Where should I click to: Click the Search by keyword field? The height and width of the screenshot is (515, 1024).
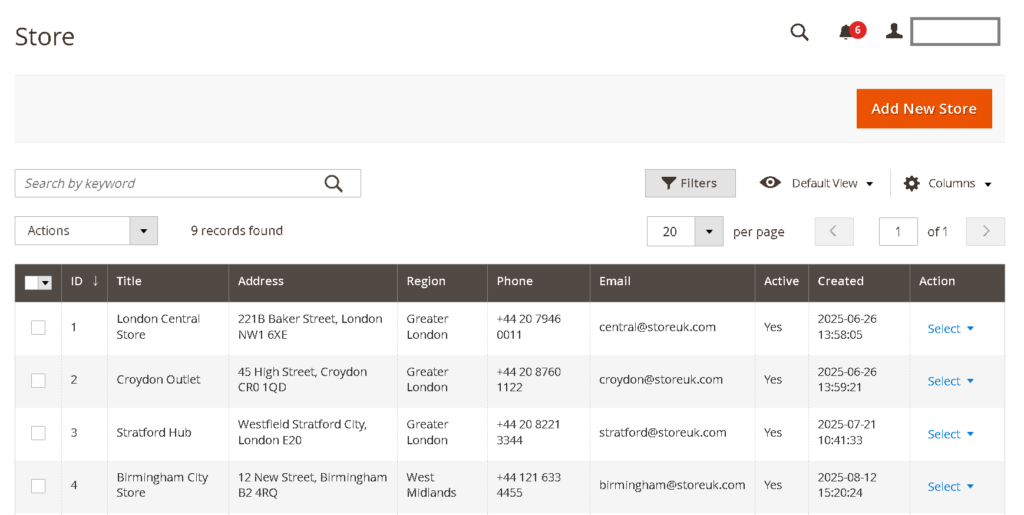pos(170,183)
